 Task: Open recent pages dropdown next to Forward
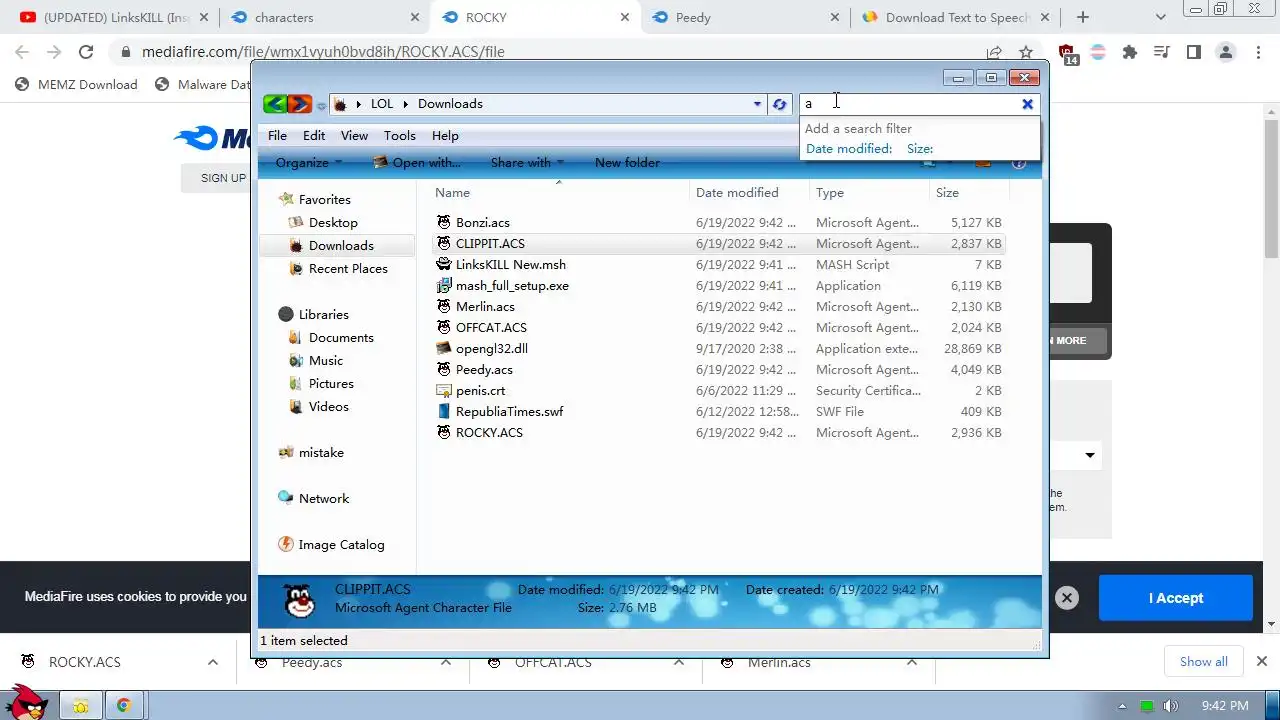(x=321, y=105)
